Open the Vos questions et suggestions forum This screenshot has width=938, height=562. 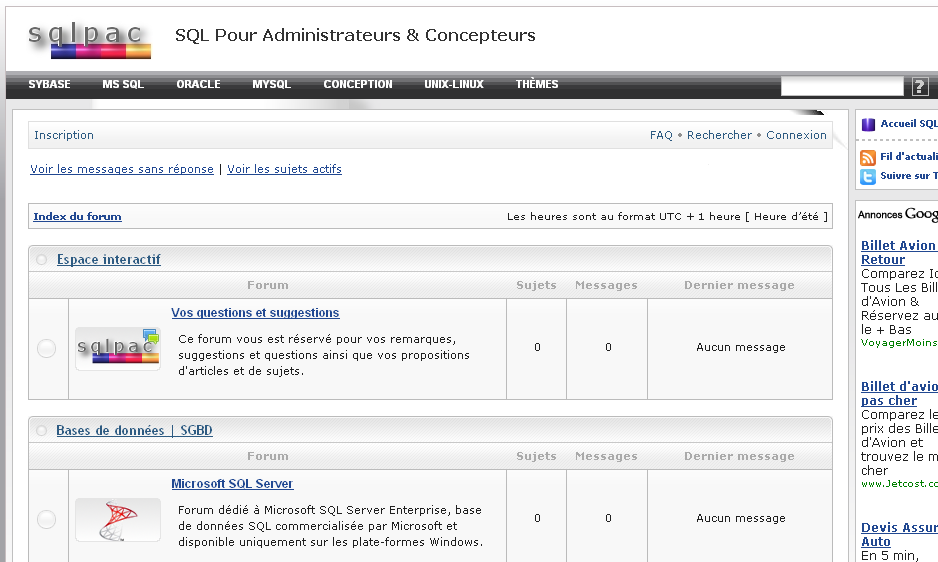[255, 313]
